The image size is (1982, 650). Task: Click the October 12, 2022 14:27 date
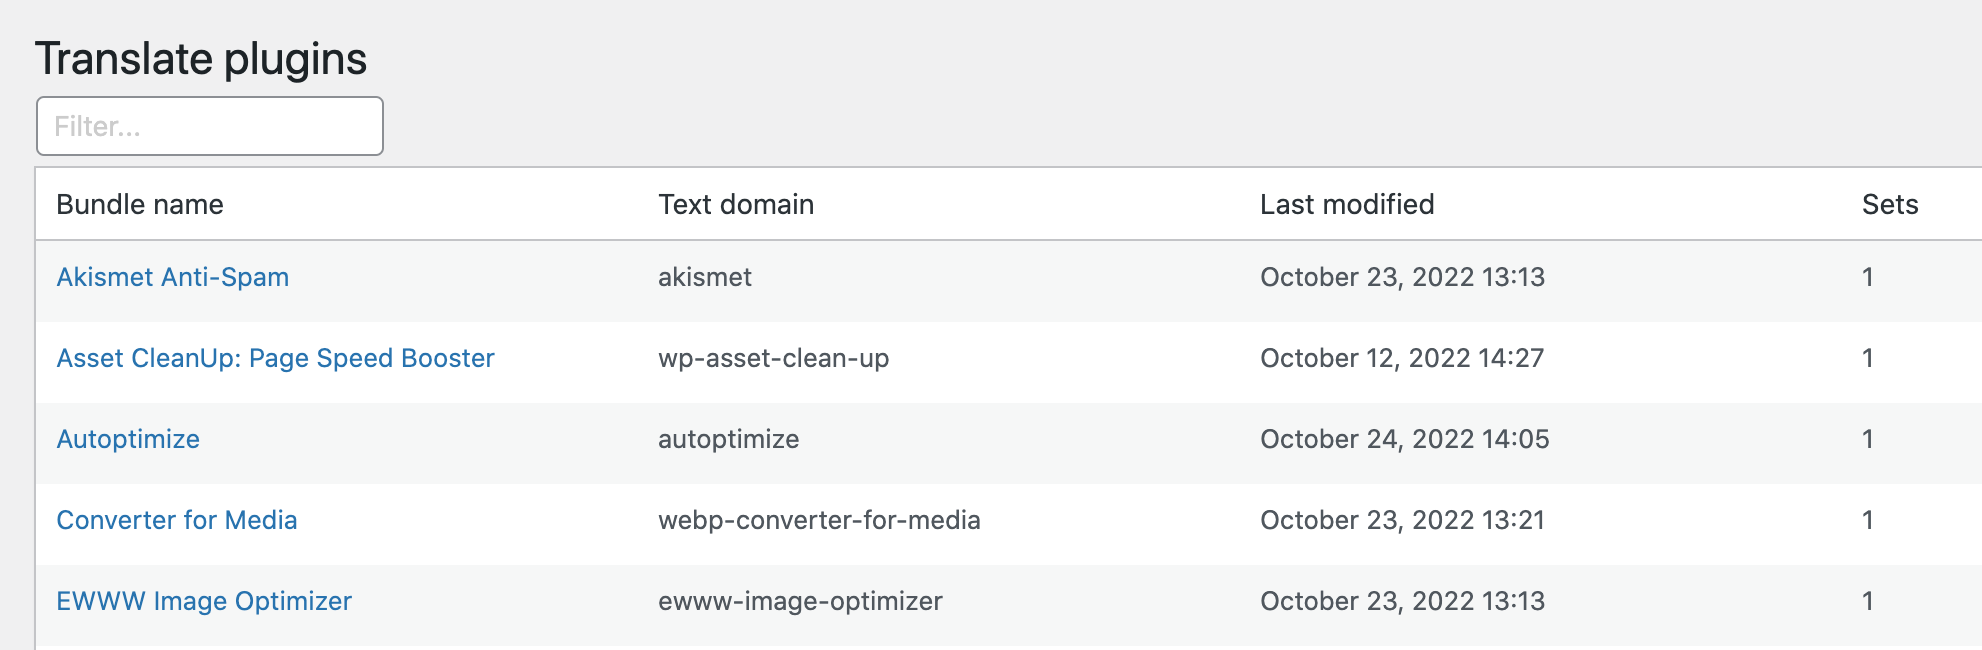pos(1402,358)
